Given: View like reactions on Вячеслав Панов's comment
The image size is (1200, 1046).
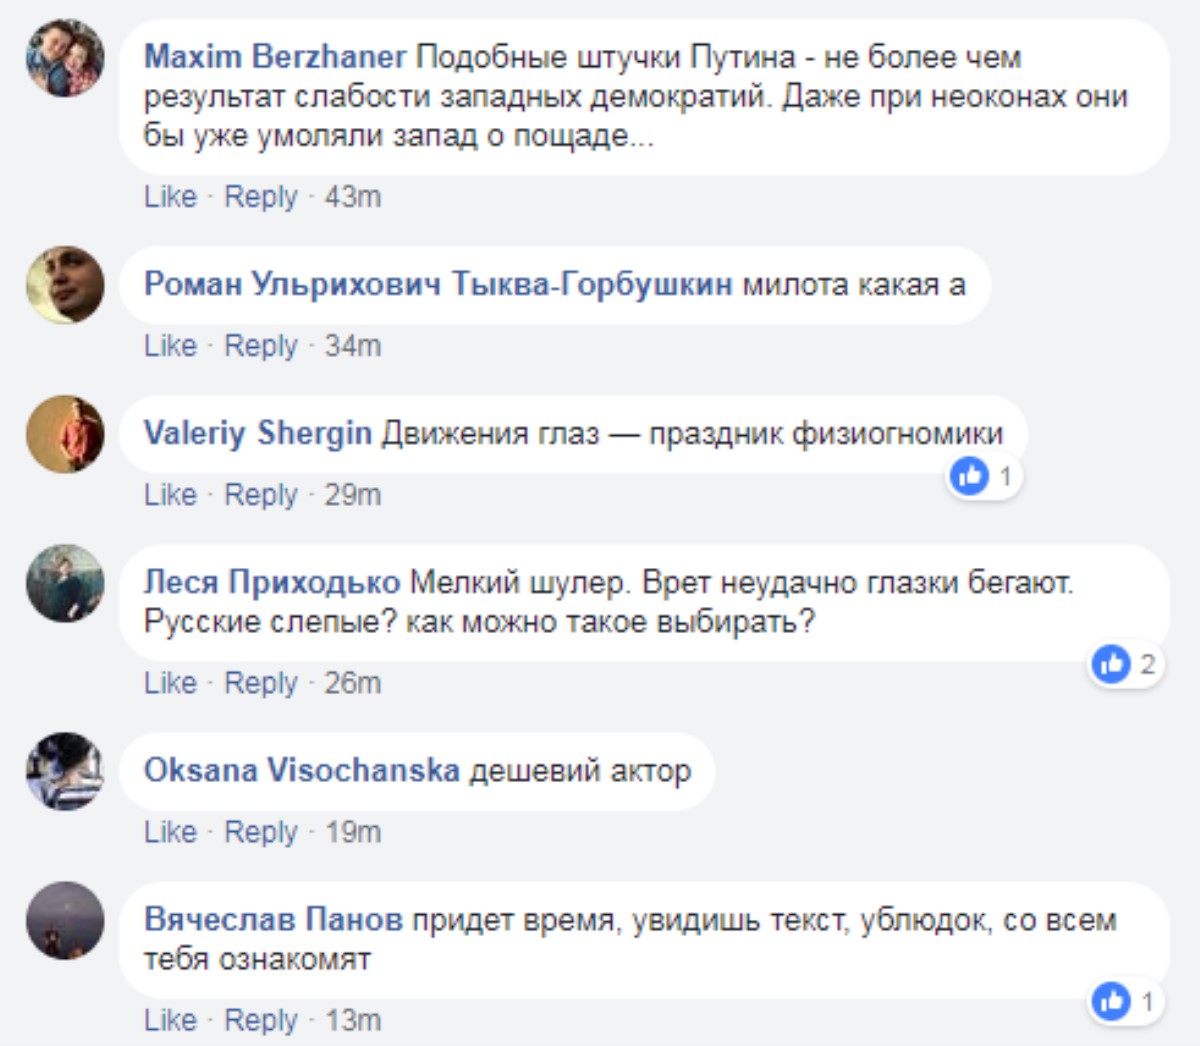Looking at the screenshot, I should [1111, 1001].
